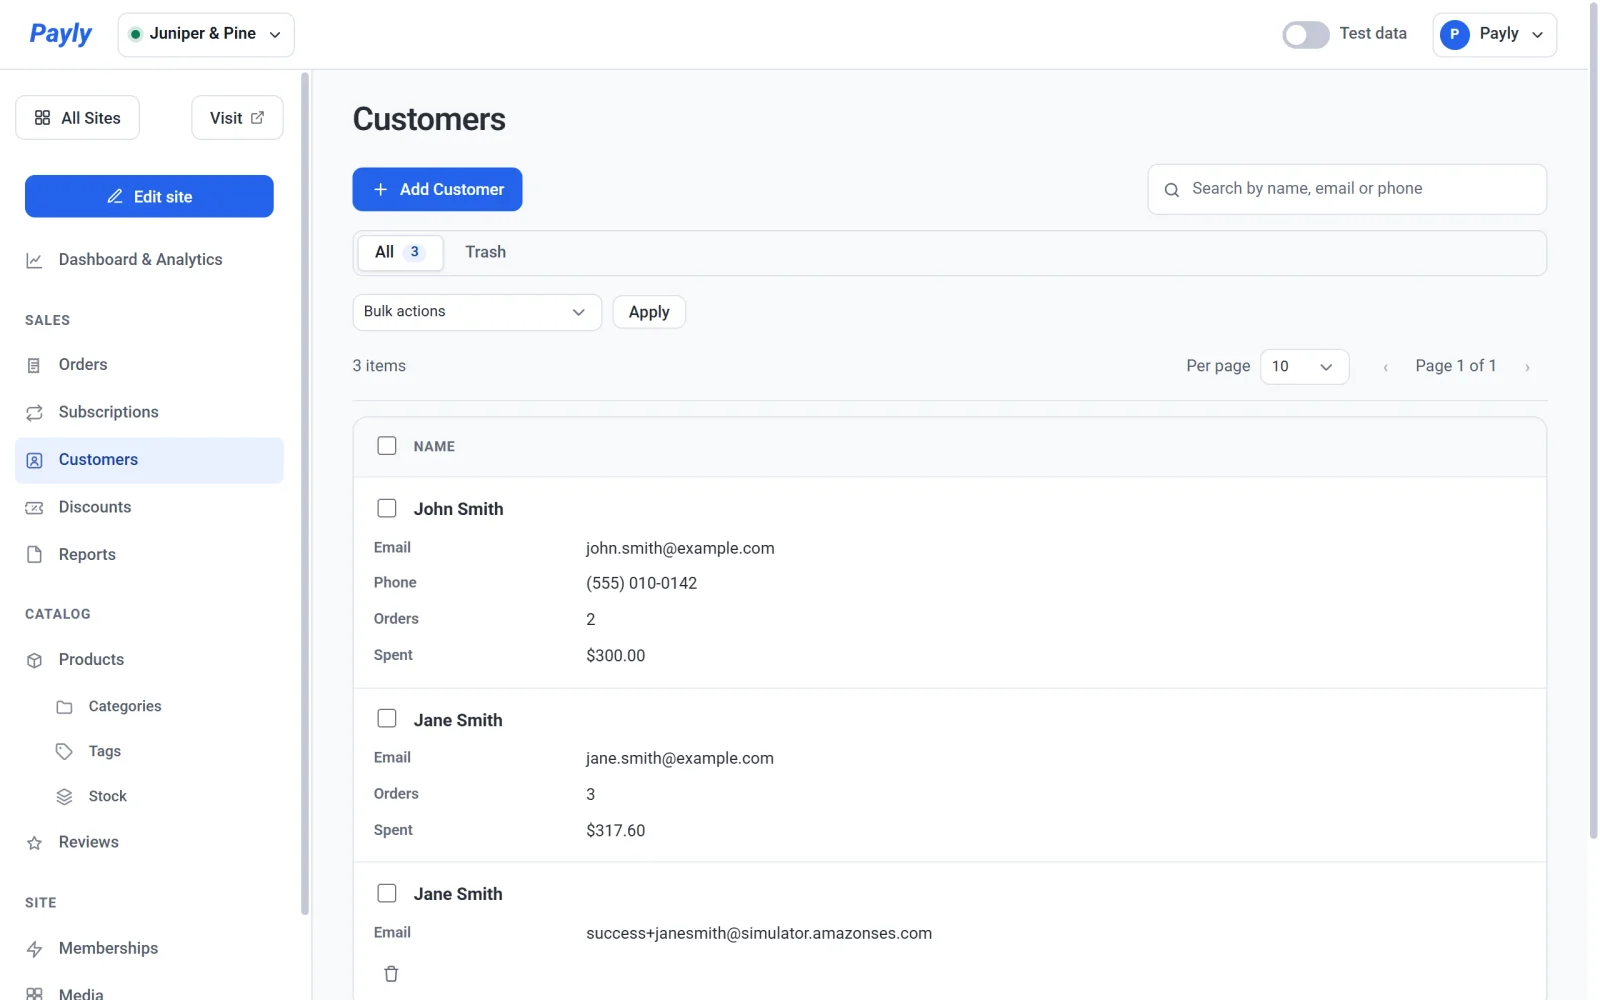Click the Products box icon
Image resolution: width=1600 pixels, height=1000 pixels.
click(34, 660)
